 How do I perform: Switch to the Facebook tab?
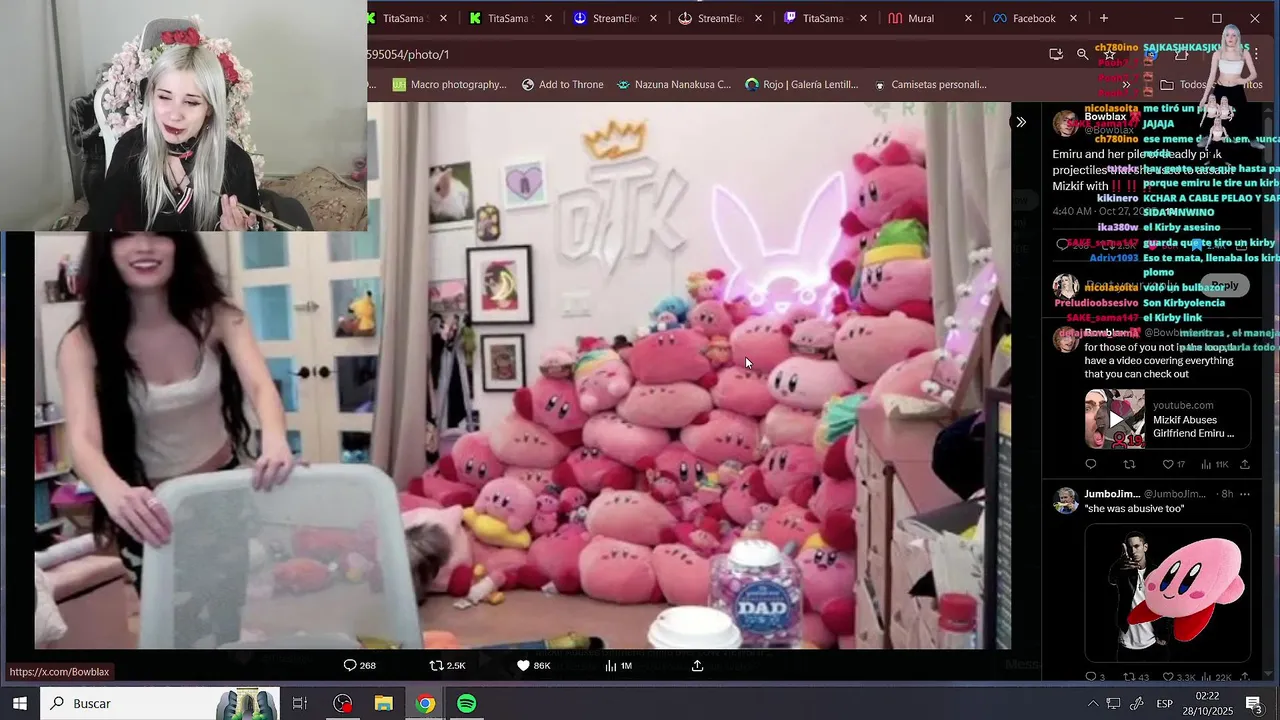pyautogui.click(x=1034, y=18)
